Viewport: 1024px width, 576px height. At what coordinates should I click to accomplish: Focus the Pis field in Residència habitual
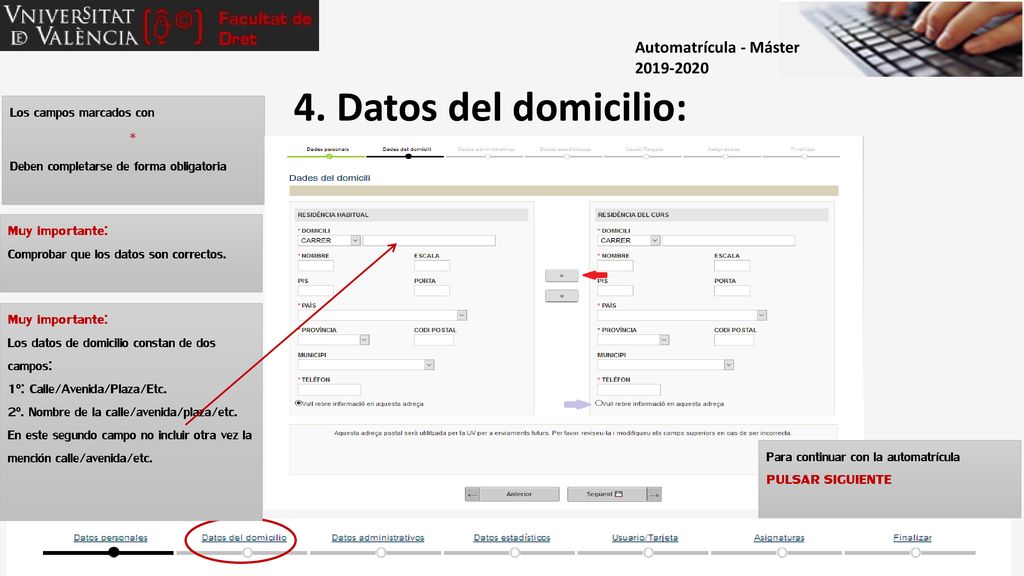coord(315,291)
